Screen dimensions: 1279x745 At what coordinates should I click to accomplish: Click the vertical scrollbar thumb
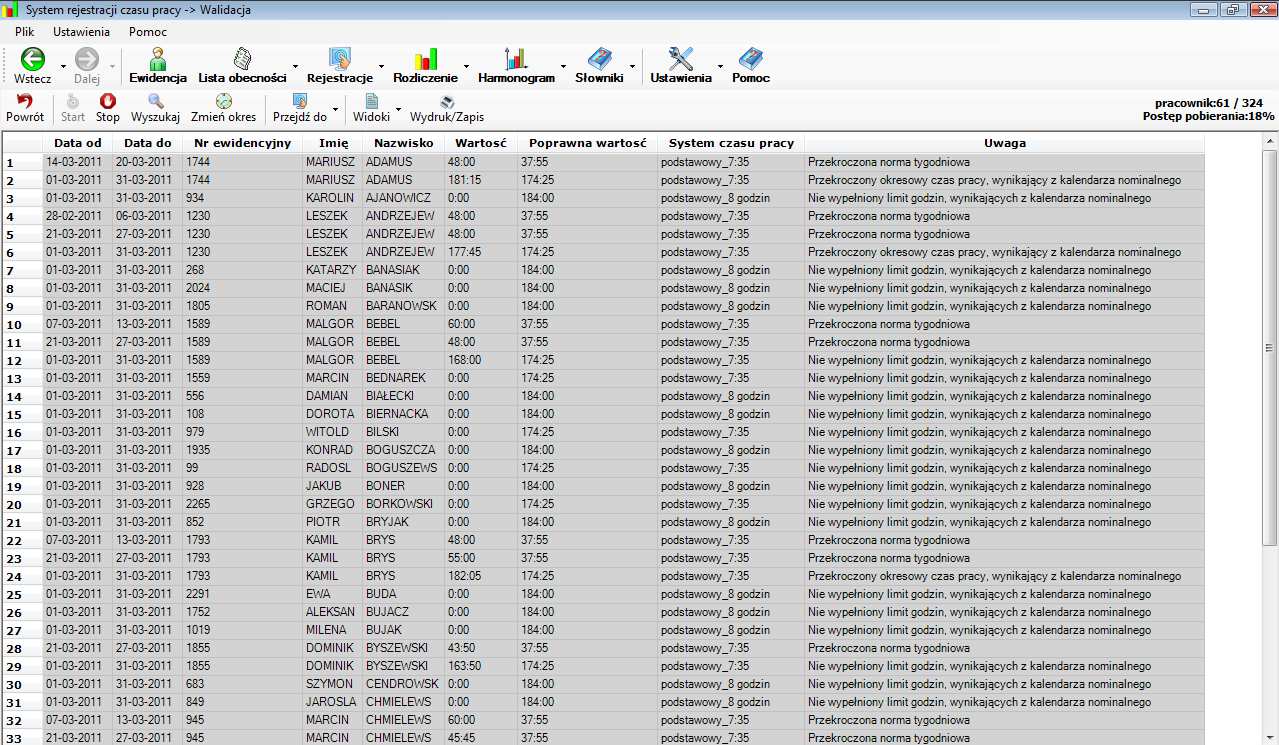(1270, 347)
